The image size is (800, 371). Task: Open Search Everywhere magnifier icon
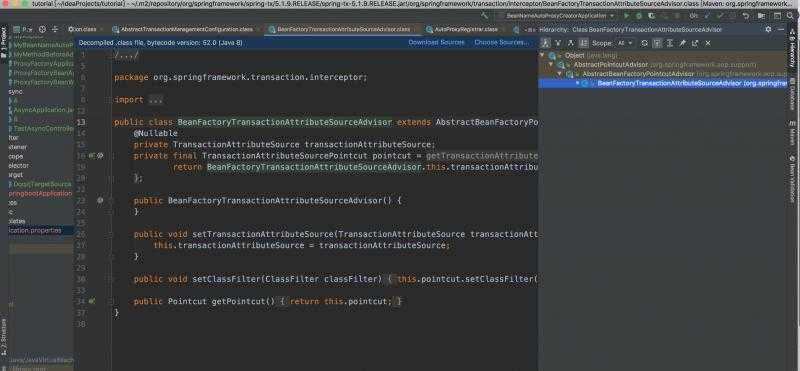tap(790, 16)
